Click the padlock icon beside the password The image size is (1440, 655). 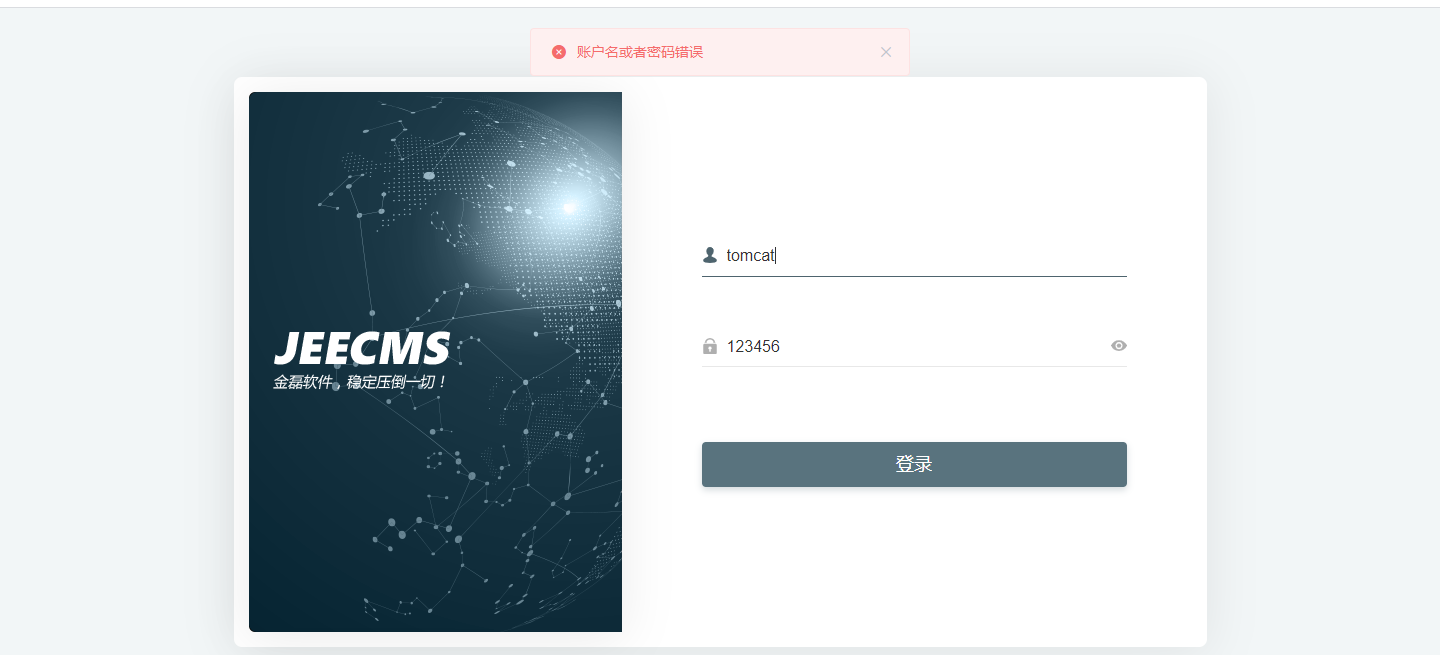(x=710, y=346)
